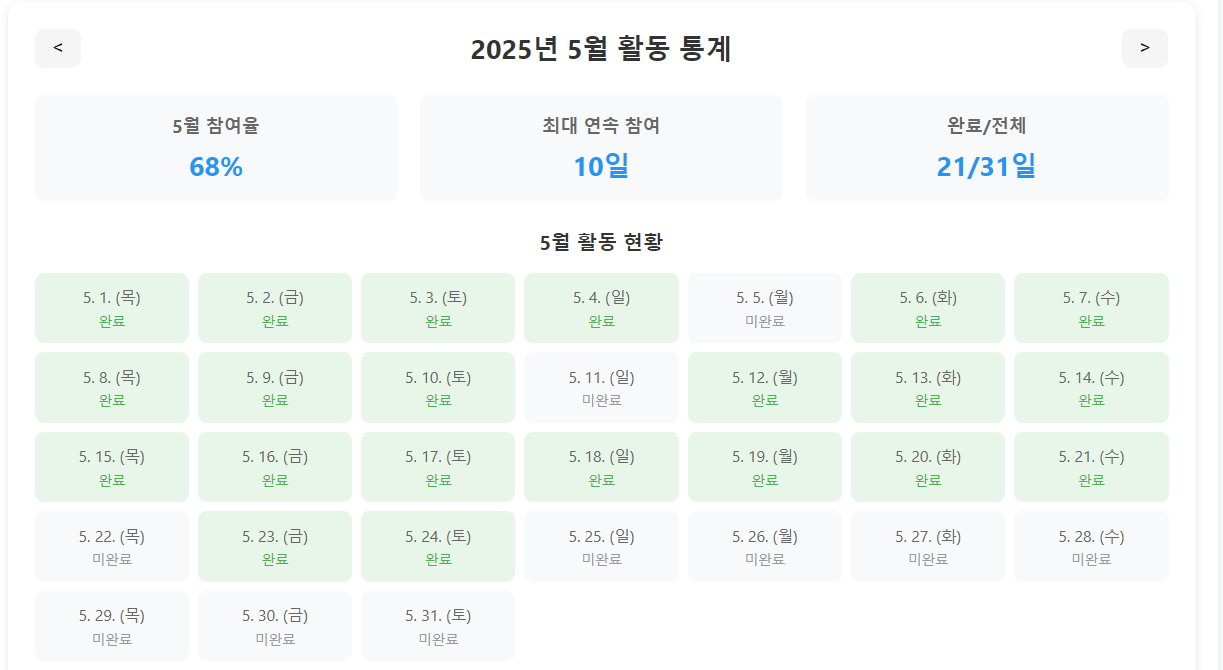
Task: Click the 5. 21. (수) day cell
Action: [1091, 467]
